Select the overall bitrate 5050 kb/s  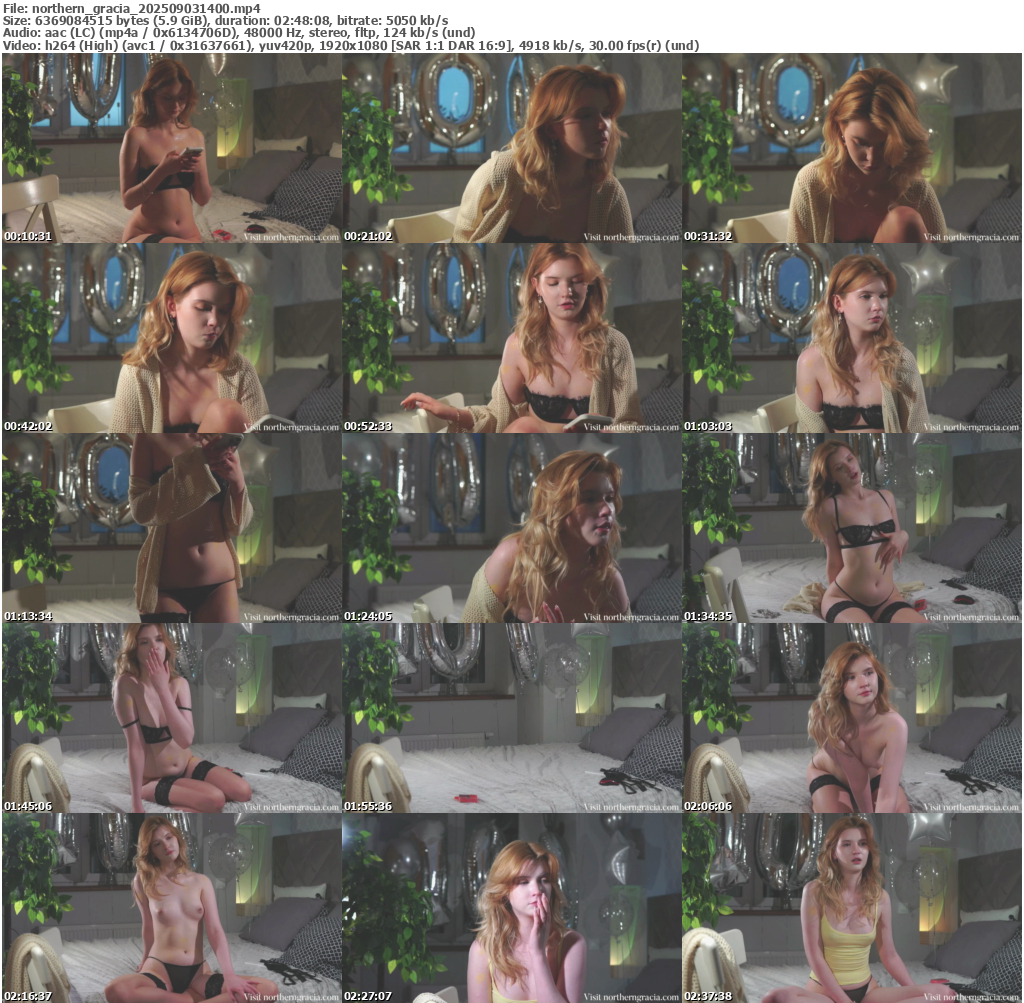point(416,21)
